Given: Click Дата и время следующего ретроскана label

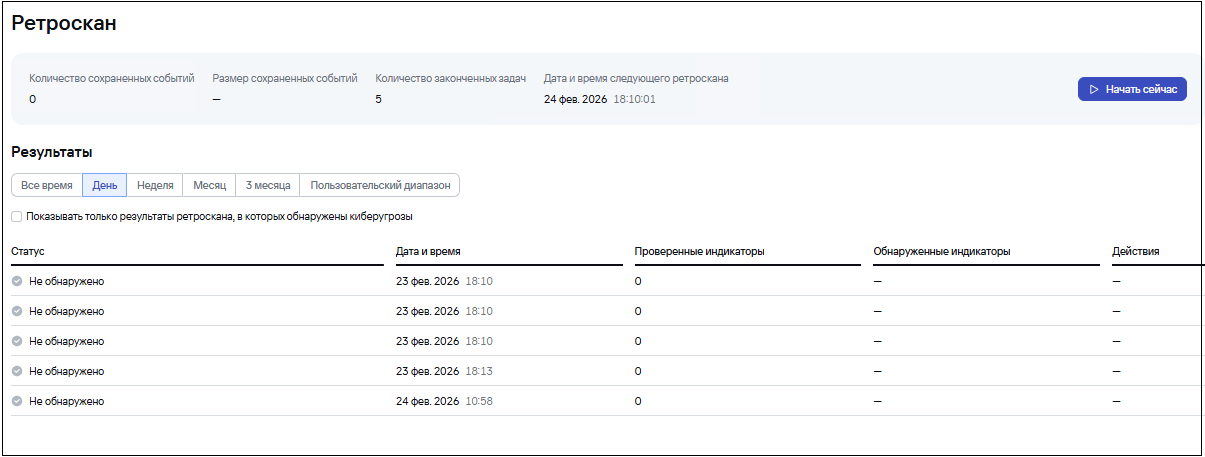Looking at the screenshot, I should (x=636, y=77).
